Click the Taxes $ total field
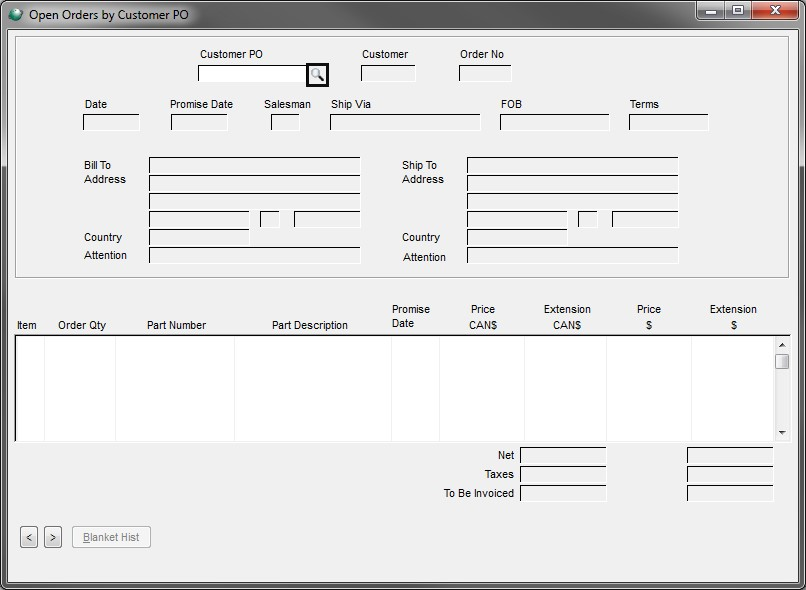 pyautogui.click(x=730, y=474)
